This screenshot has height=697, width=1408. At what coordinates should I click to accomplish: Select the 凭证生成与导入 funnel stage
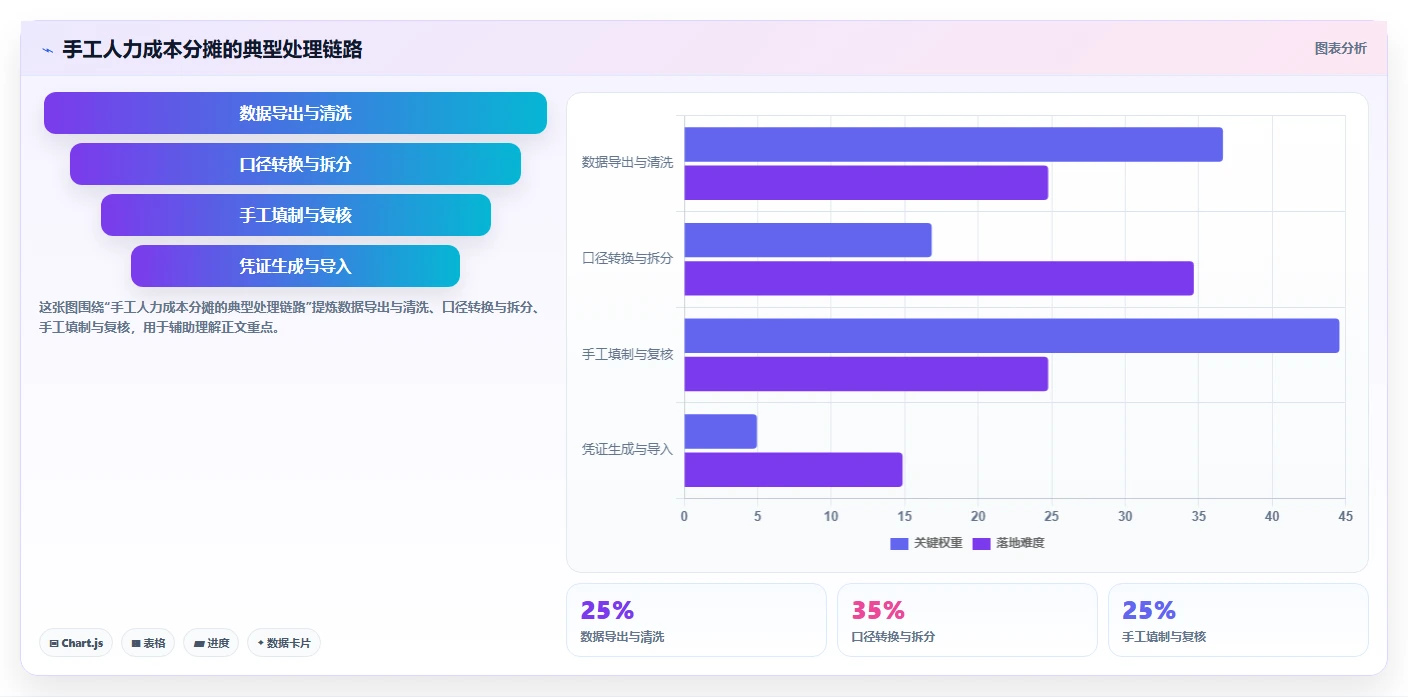point(295,266)
